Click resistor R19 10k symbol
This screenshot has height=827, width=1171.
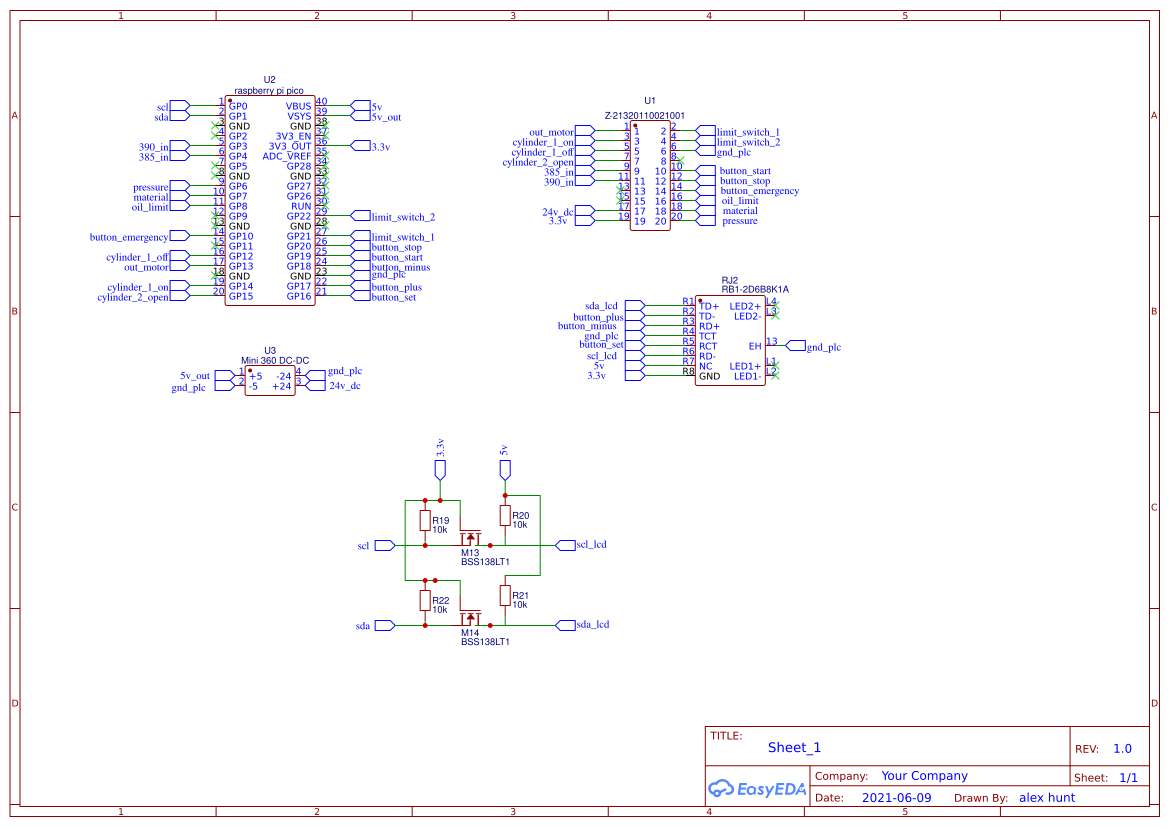click(x=427, y=522)
